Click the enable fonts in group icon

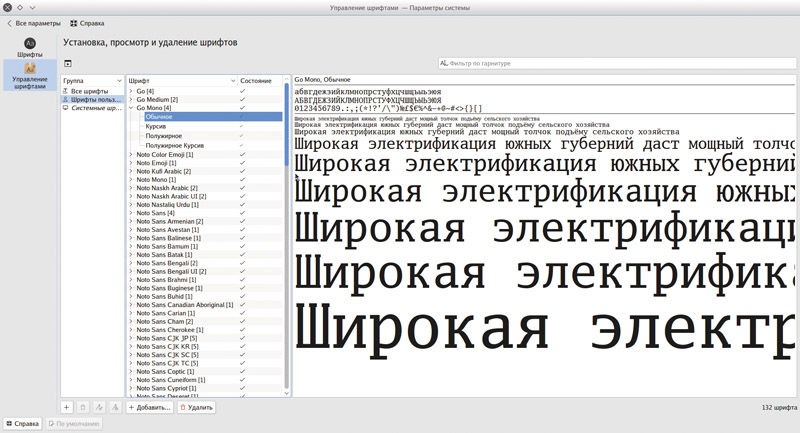(99, 407)
